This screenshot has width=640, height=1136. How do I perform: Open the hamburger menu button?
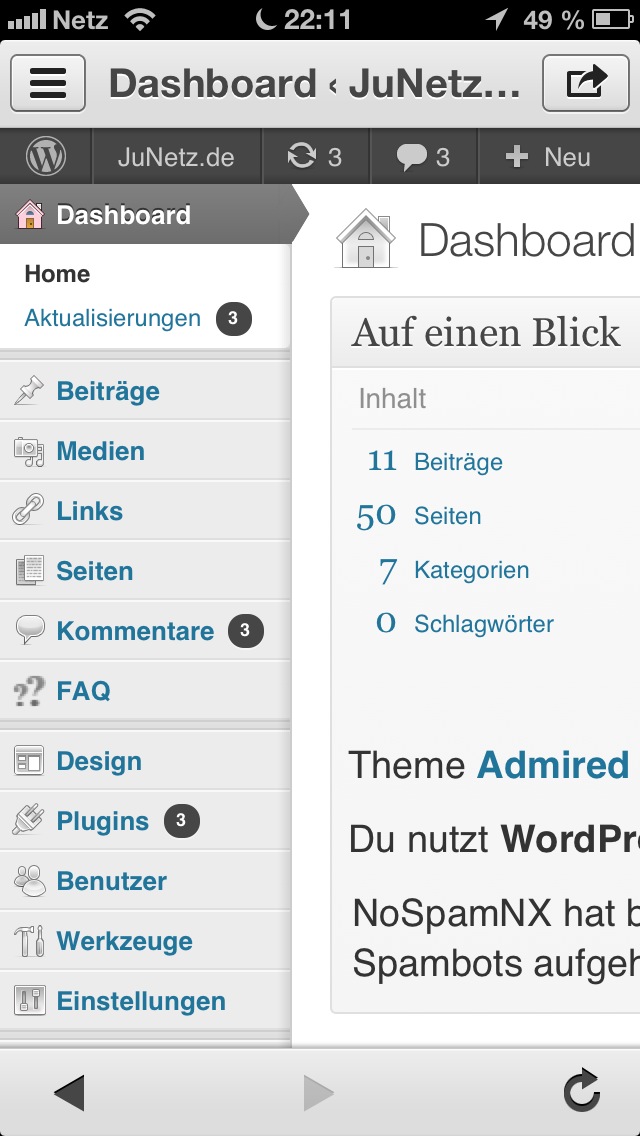48,83
